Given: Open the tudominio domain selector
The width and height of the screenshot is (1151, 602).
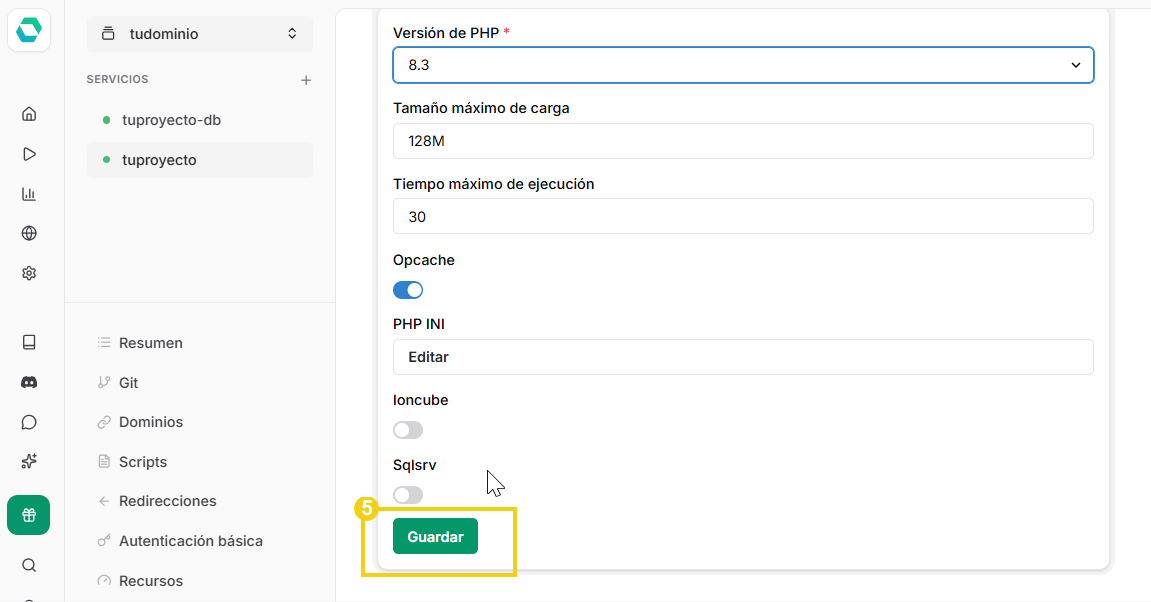Looking at the screenshot, I should (x=199, y=33).
